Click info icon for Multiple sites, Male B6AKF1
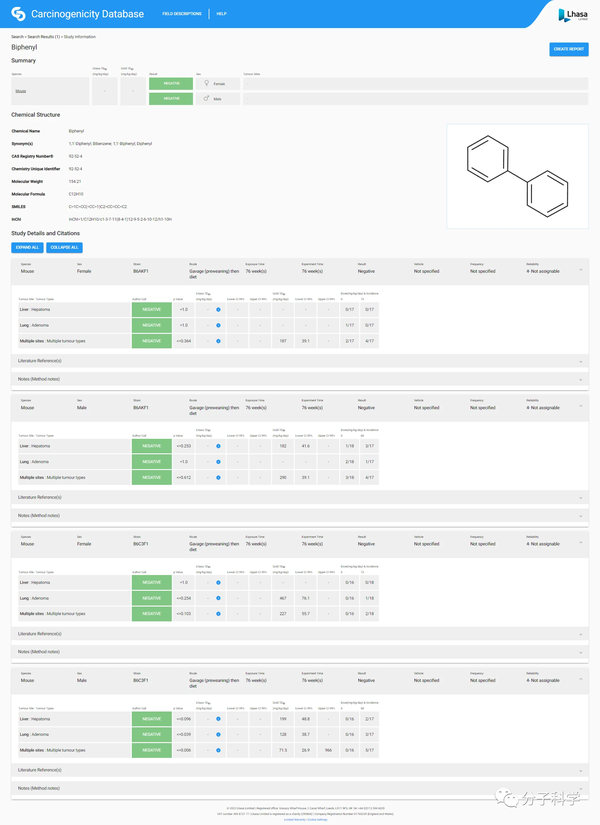 click(218, 477)
